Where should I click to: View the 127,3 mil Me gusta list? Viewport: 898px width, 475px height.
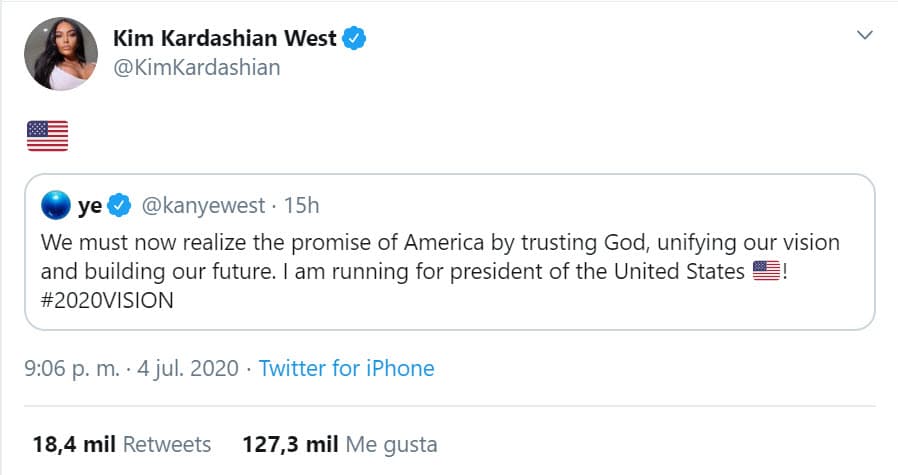tap(339, 443)
